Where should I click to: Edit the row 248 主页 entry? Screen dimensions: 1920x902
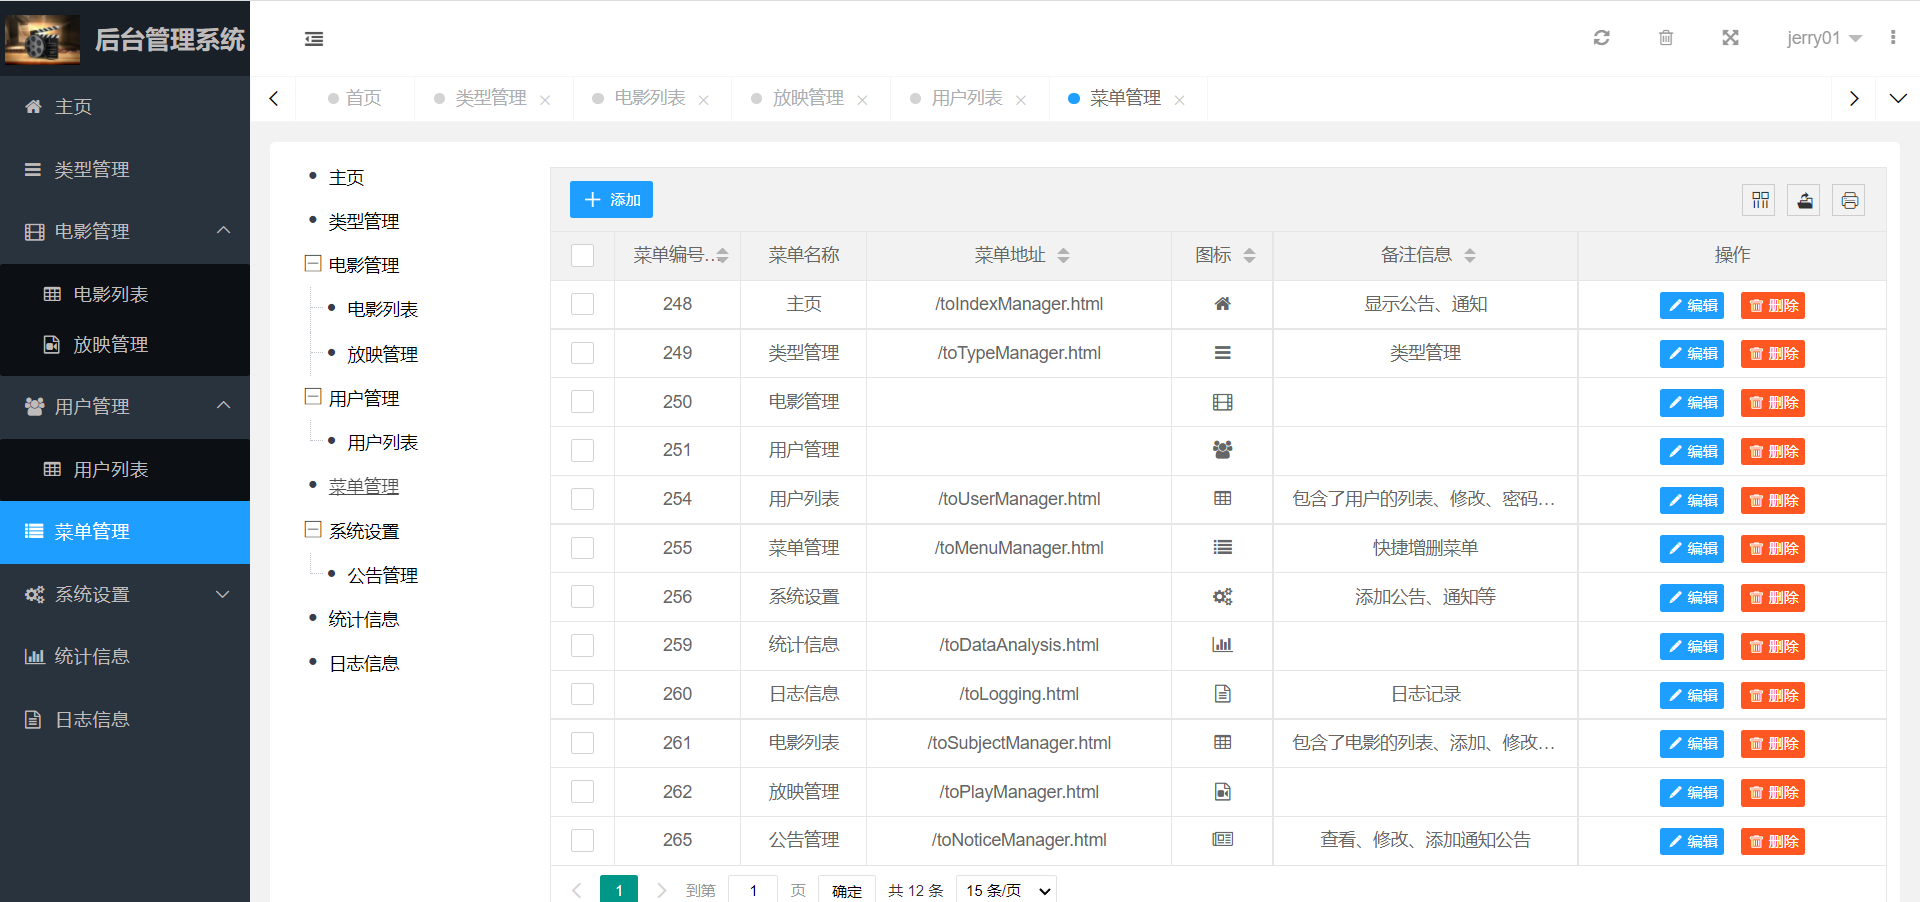pyautogui.click(x=1691, y=305)
